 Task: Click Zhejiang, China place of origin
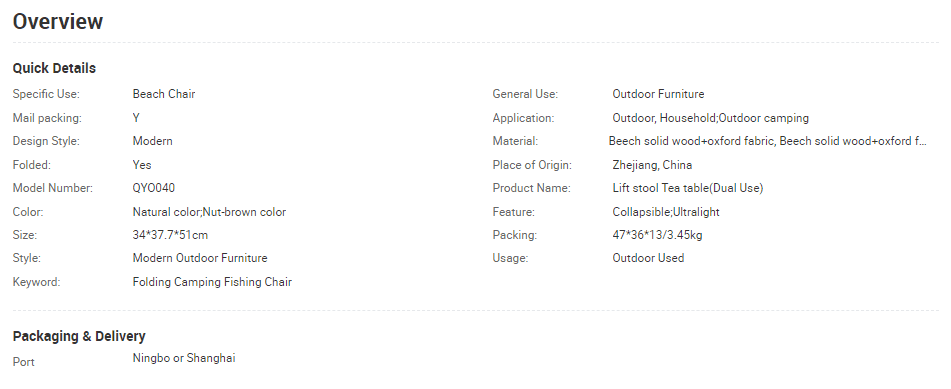(x=652, y=164)
